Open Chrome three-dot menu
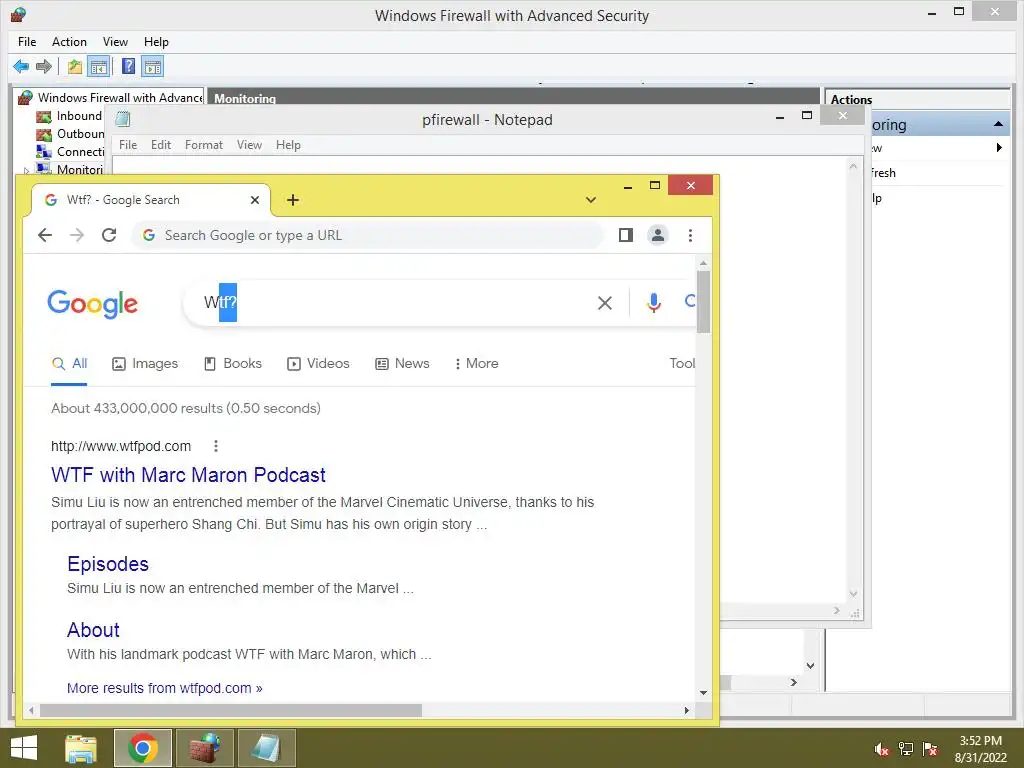Image resolution: width=1024 pixels, height=768 pixels. pos(690,235)
